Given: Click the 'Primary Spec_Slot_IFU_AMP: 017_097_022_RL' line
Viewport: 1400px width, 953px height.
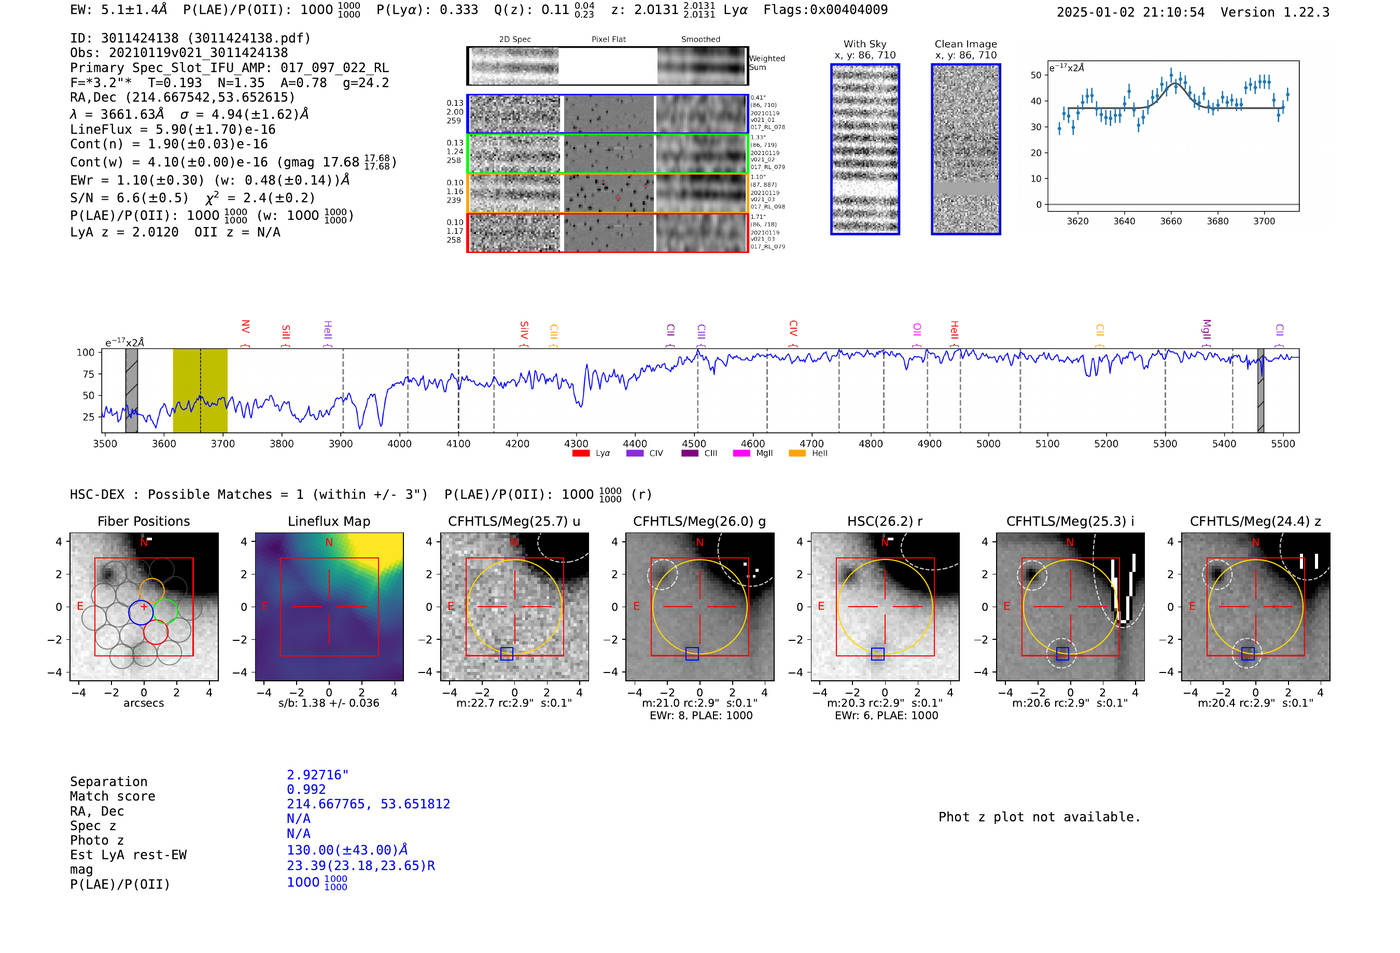Looking at the screenshot, I should pyautogui.click(x=229, y=68).
